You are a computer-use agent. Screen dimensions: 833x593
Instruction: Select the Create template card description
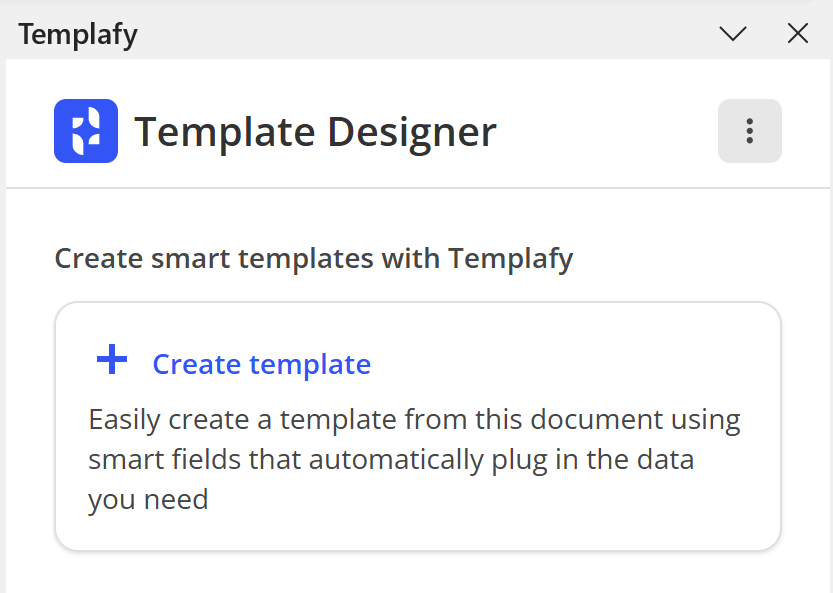click(414, 459)
